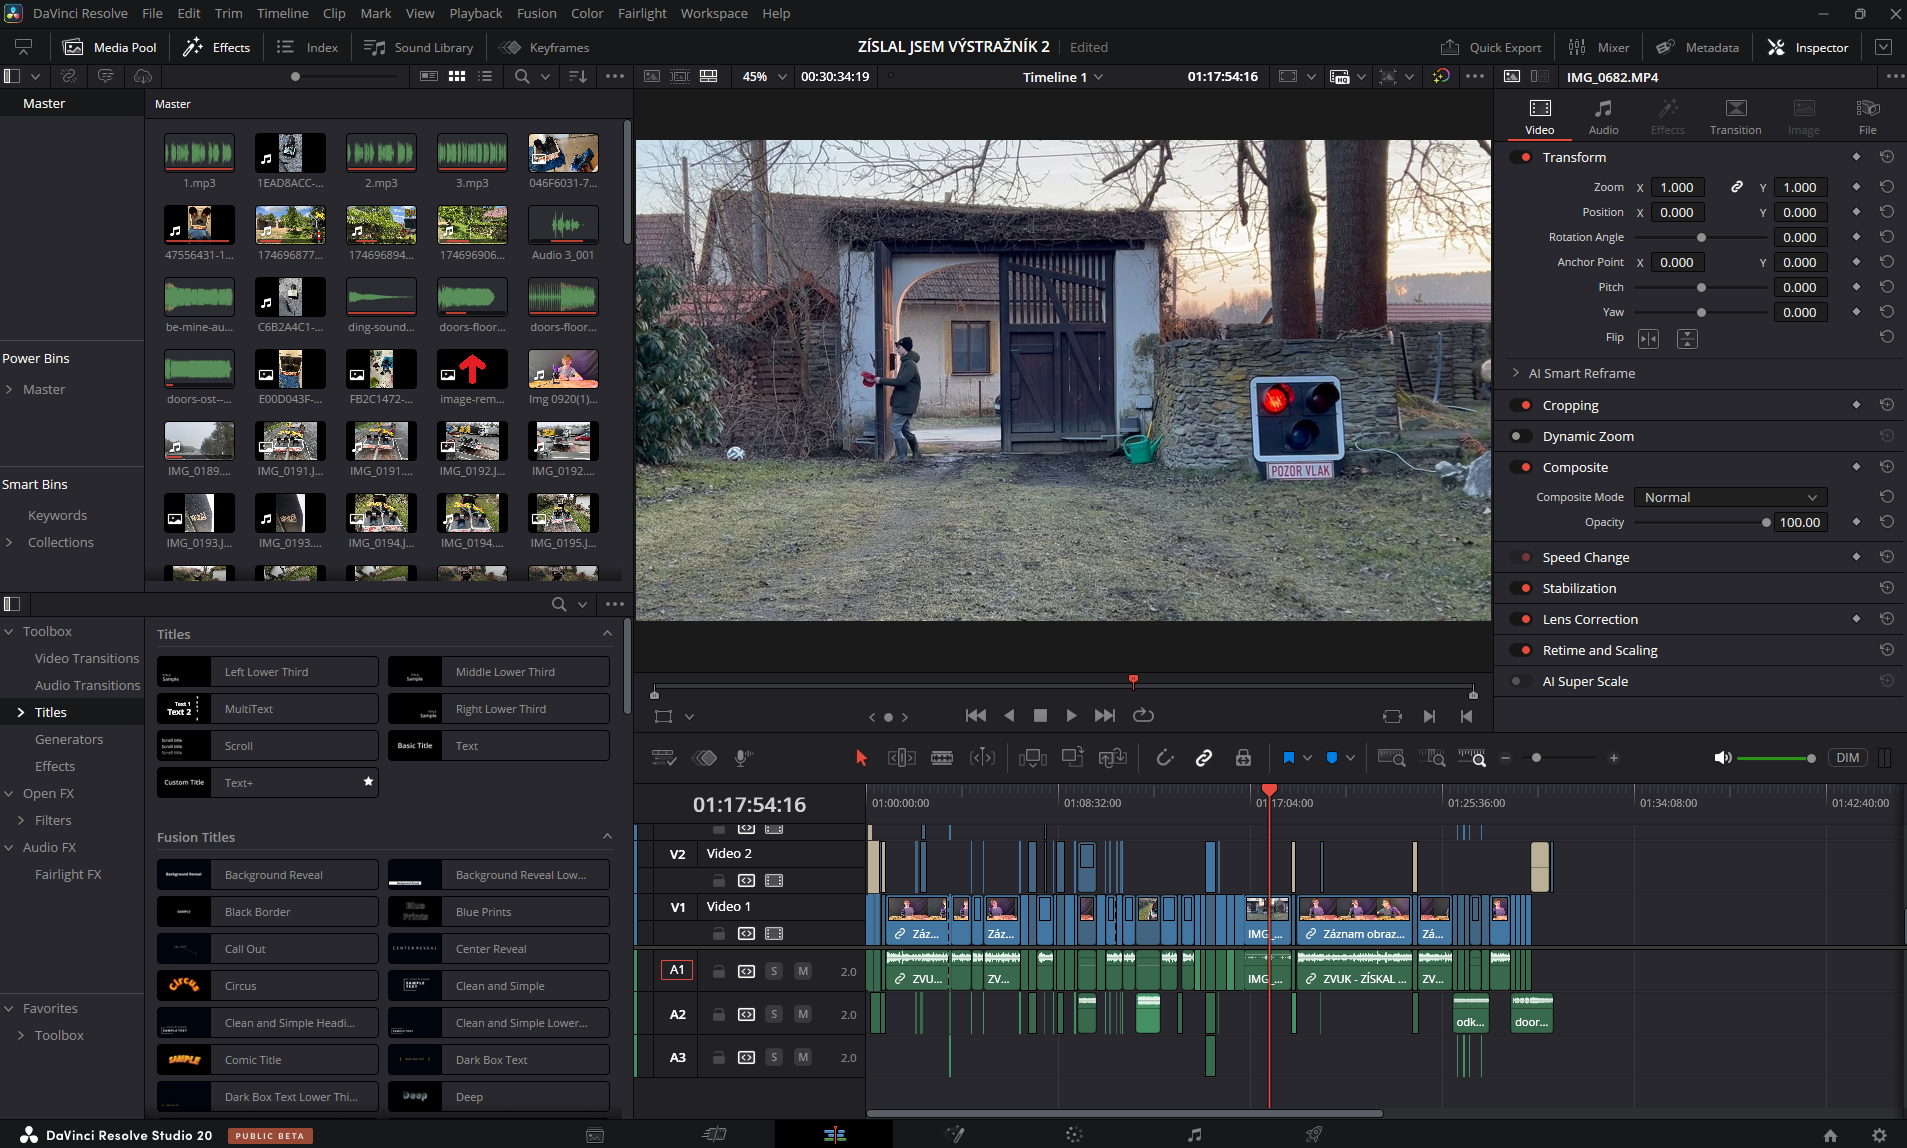
Task: Disable the Cropping toggle in Inspector
Action: [x=1523, y=405]
